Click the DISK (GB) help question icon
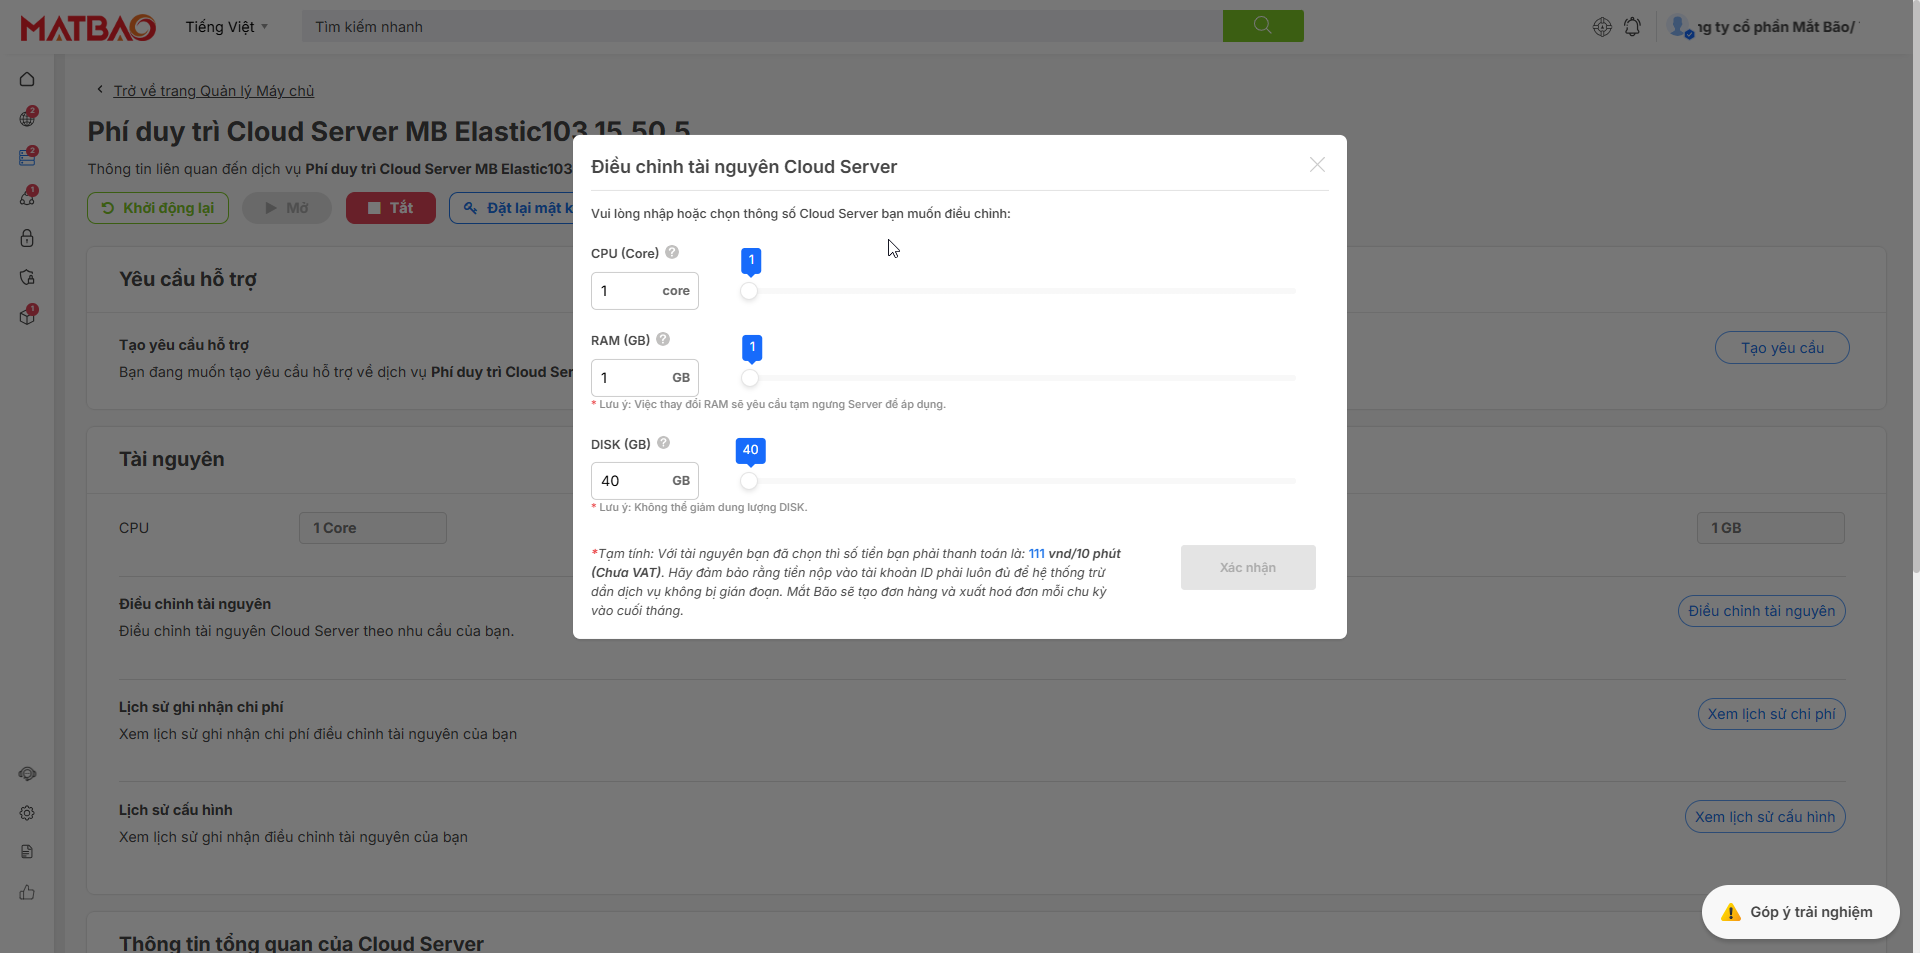The height and width of the screenshot is (953, 1920). pos(663,443)
